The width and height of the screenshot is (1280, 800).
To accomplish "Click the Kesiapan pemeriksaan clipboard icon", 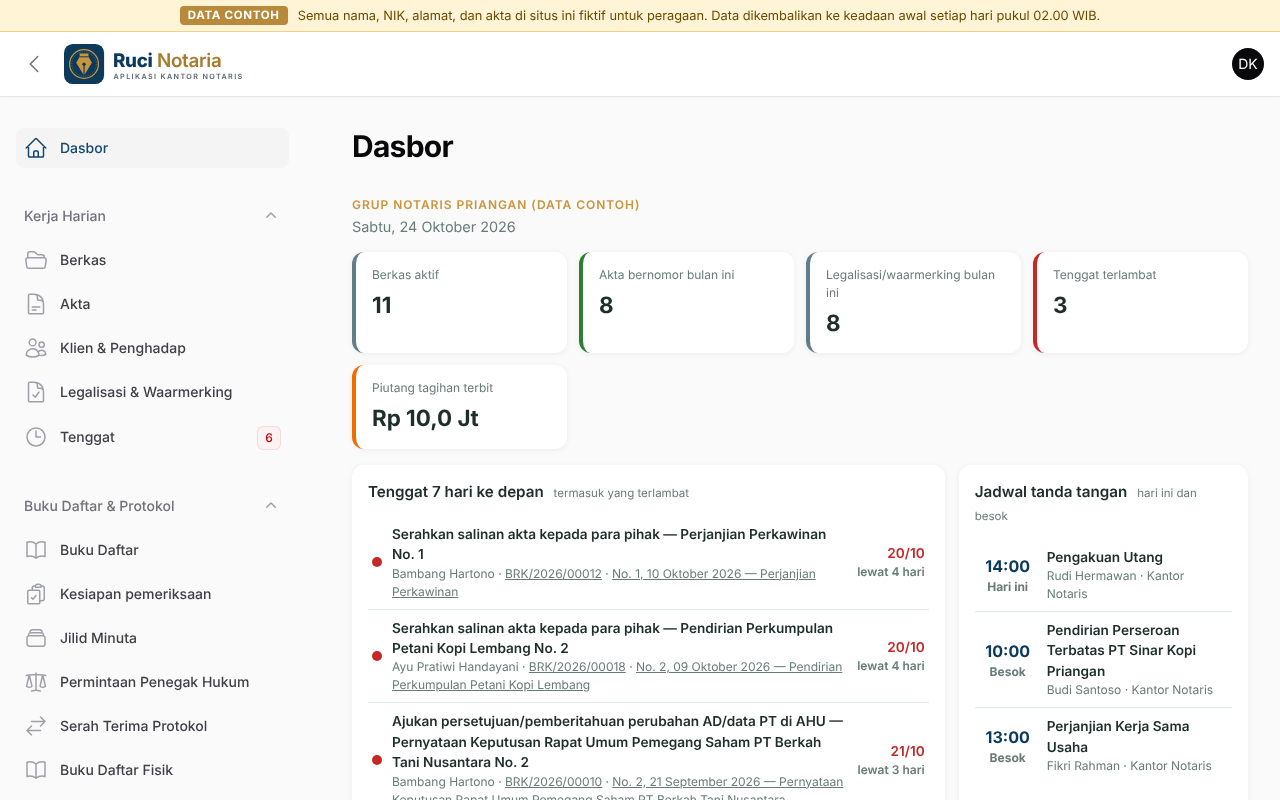I will 36,594.
